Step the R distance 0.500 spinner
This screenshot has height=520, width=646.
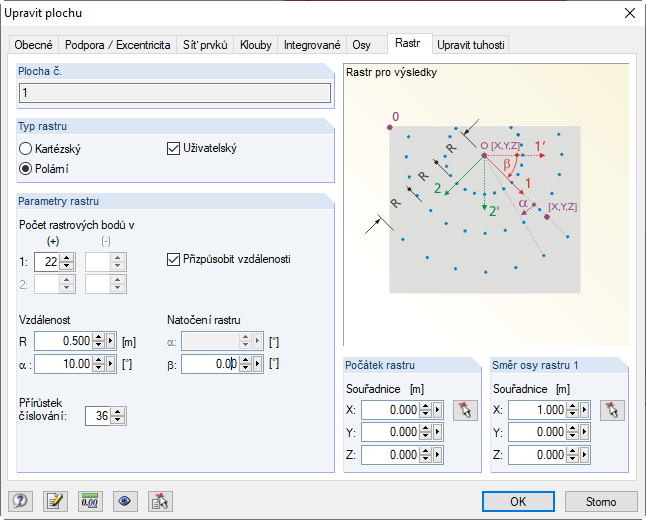pos(98,341)
